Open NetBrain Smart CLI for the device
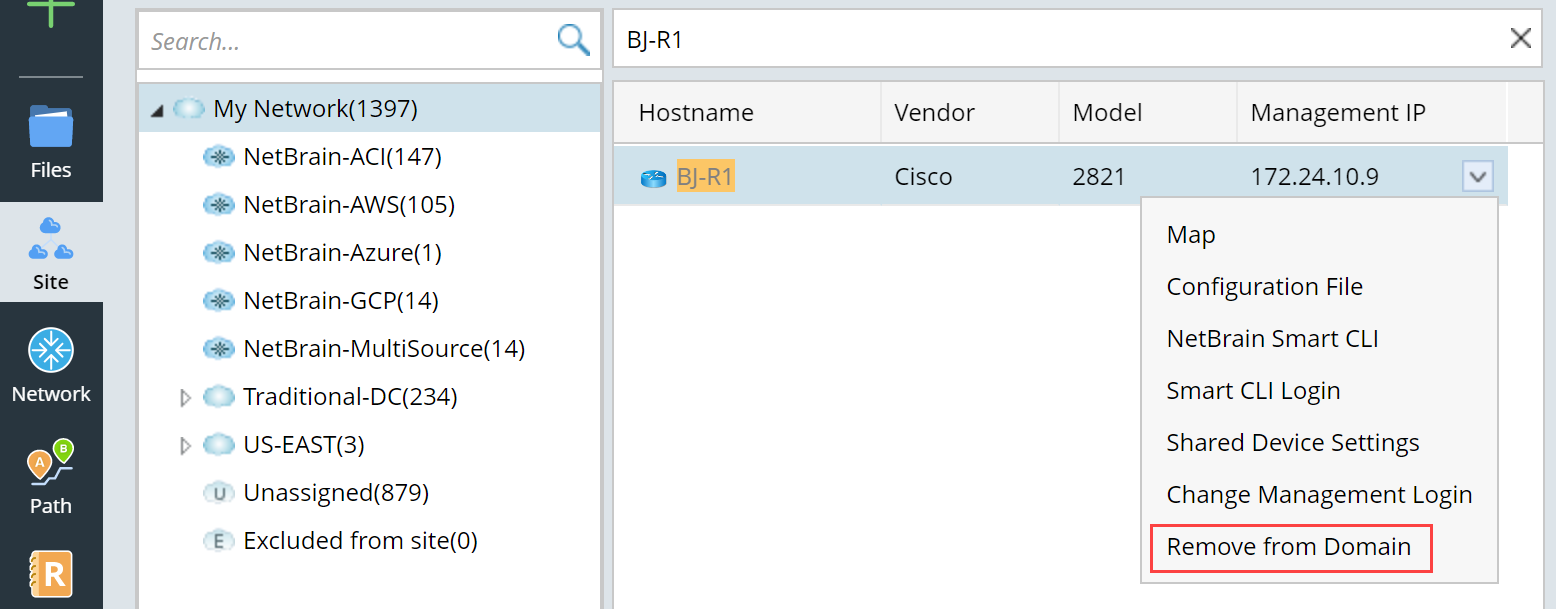This screenshot has width=1556, height=609. tap(1272, 338)
